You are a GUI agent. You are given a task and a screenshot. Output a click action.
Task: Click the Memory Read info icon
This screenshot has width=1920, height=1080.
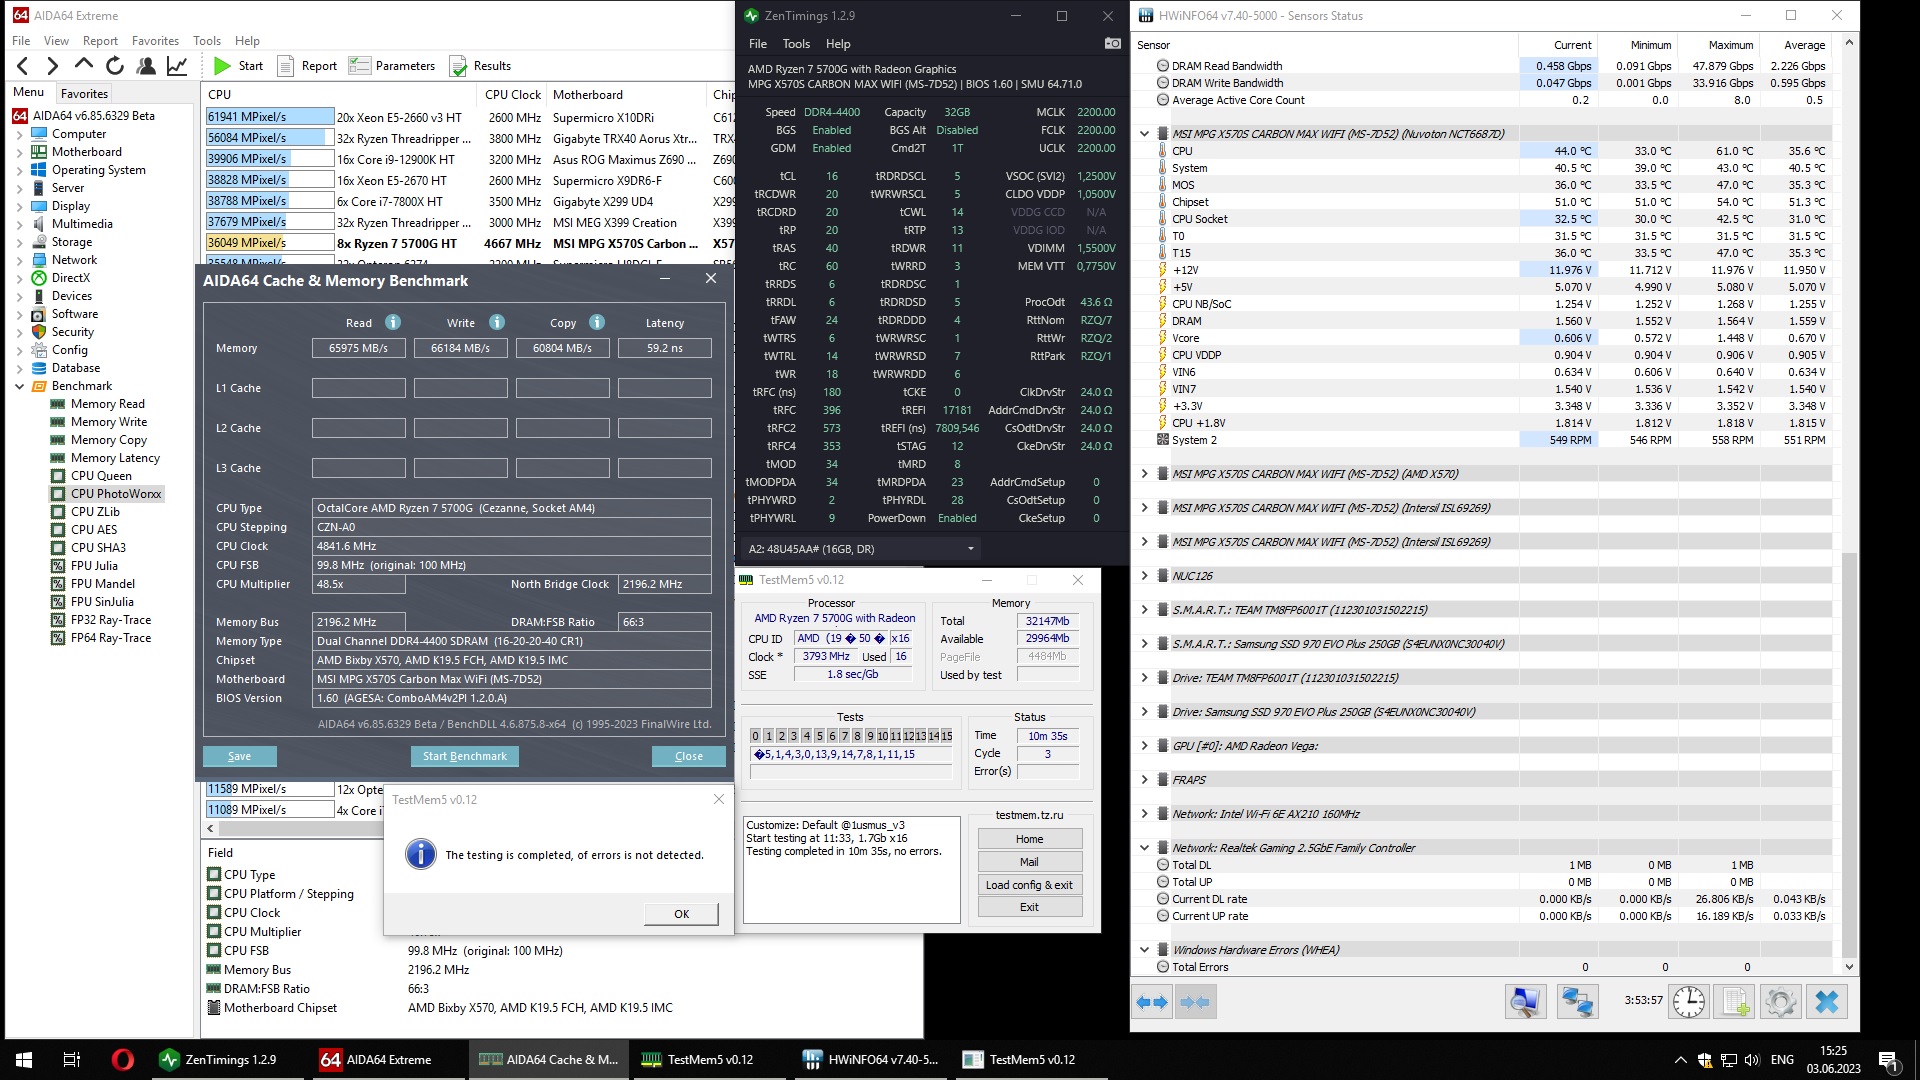pos(393,322)
